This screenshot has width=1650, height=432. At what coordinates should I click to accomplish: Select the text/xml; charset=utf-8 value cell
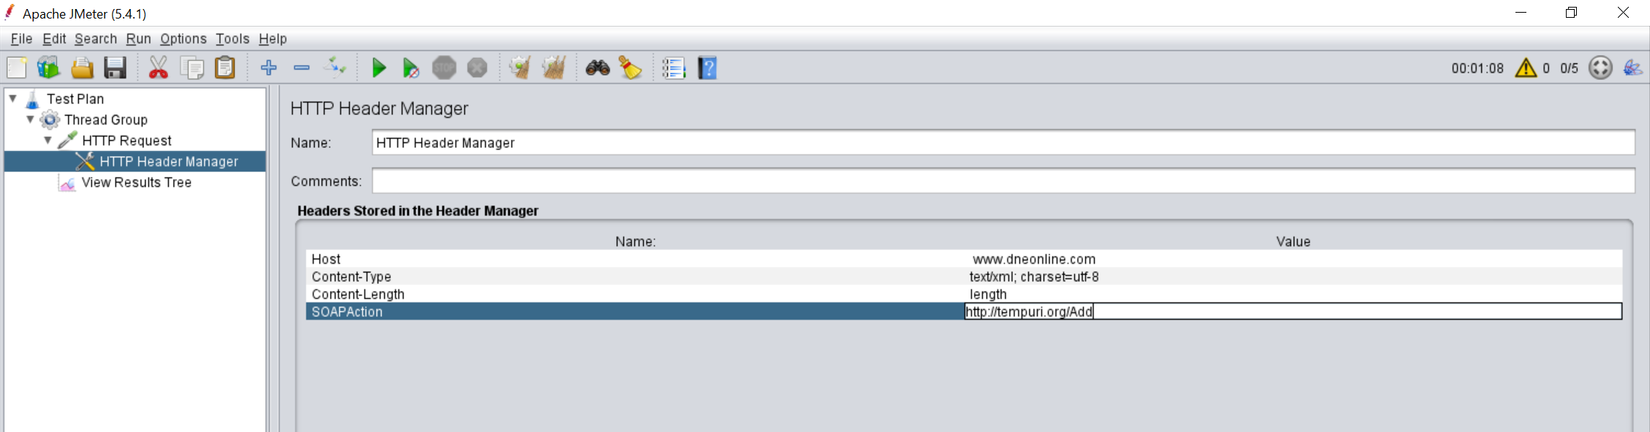(1293, 277)
